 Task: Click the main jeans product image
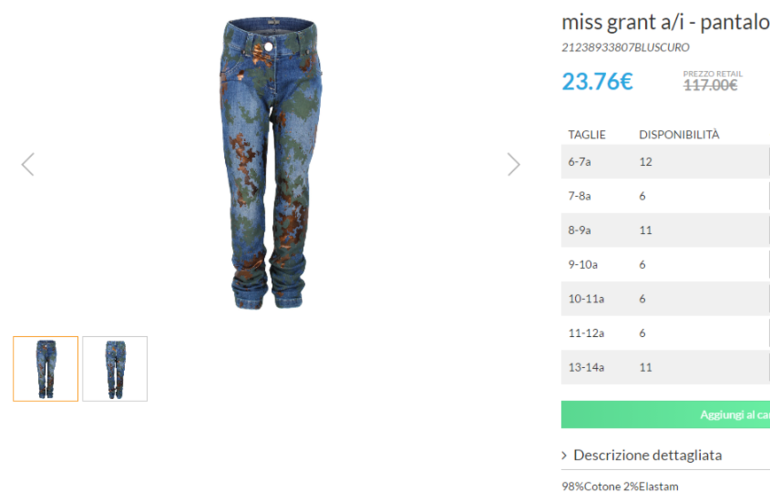pyautogui.click(x=271, y=164)
